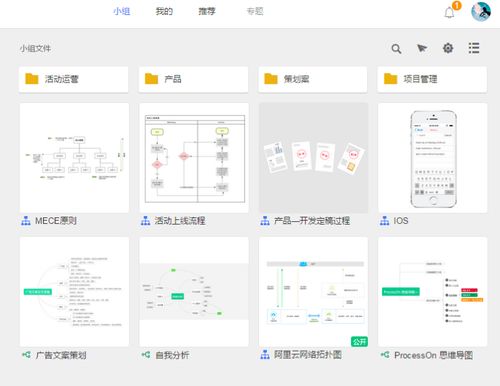Click mind map icon beside 自我分析
500x386 pixels.
(x=146, y=355)
